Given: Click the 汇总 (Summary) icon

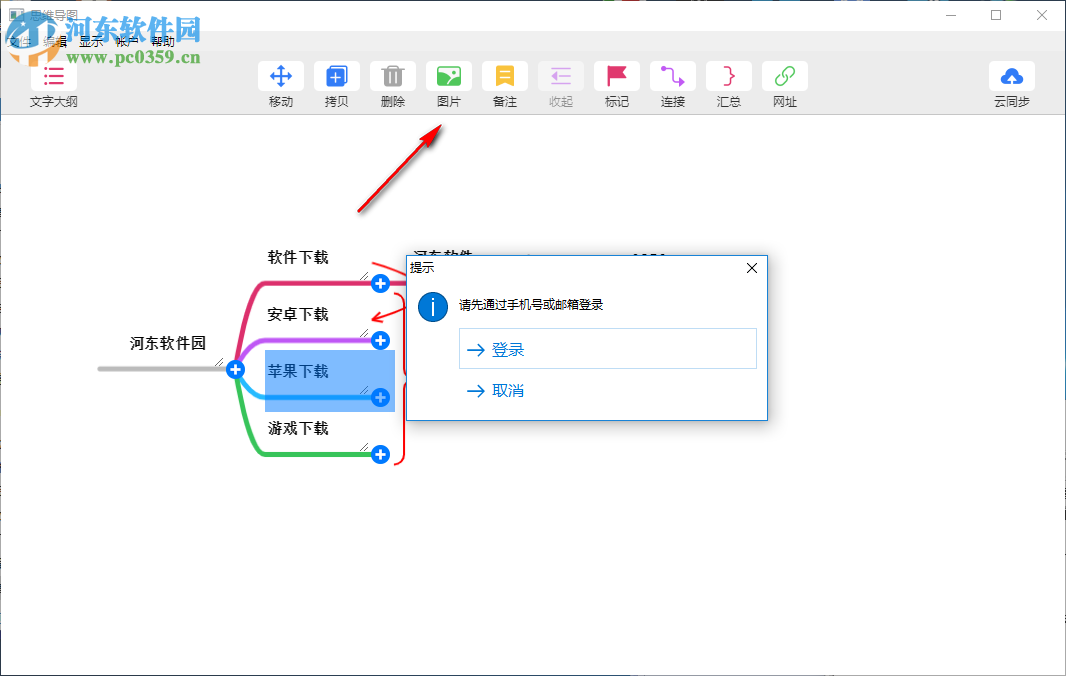Looking at the screenshot, I should coord(729,75).
